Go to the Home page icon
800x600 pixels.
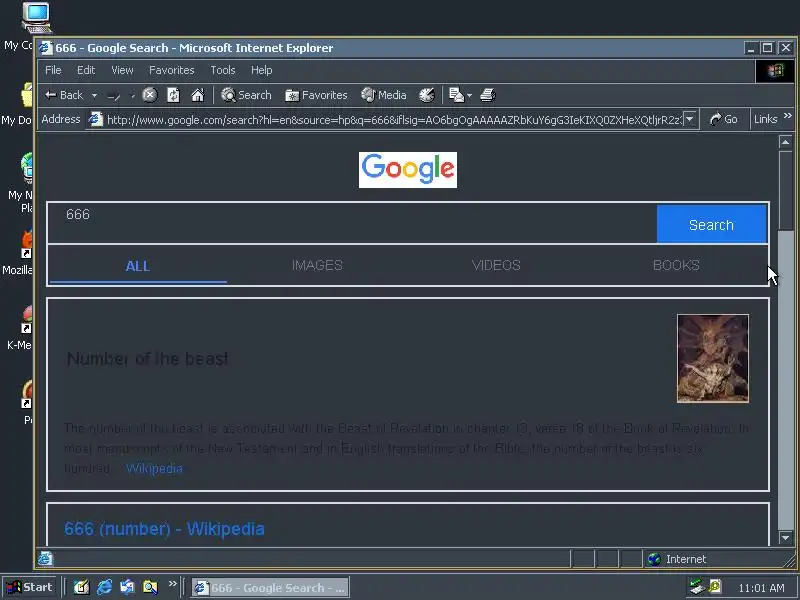point(197,95)
